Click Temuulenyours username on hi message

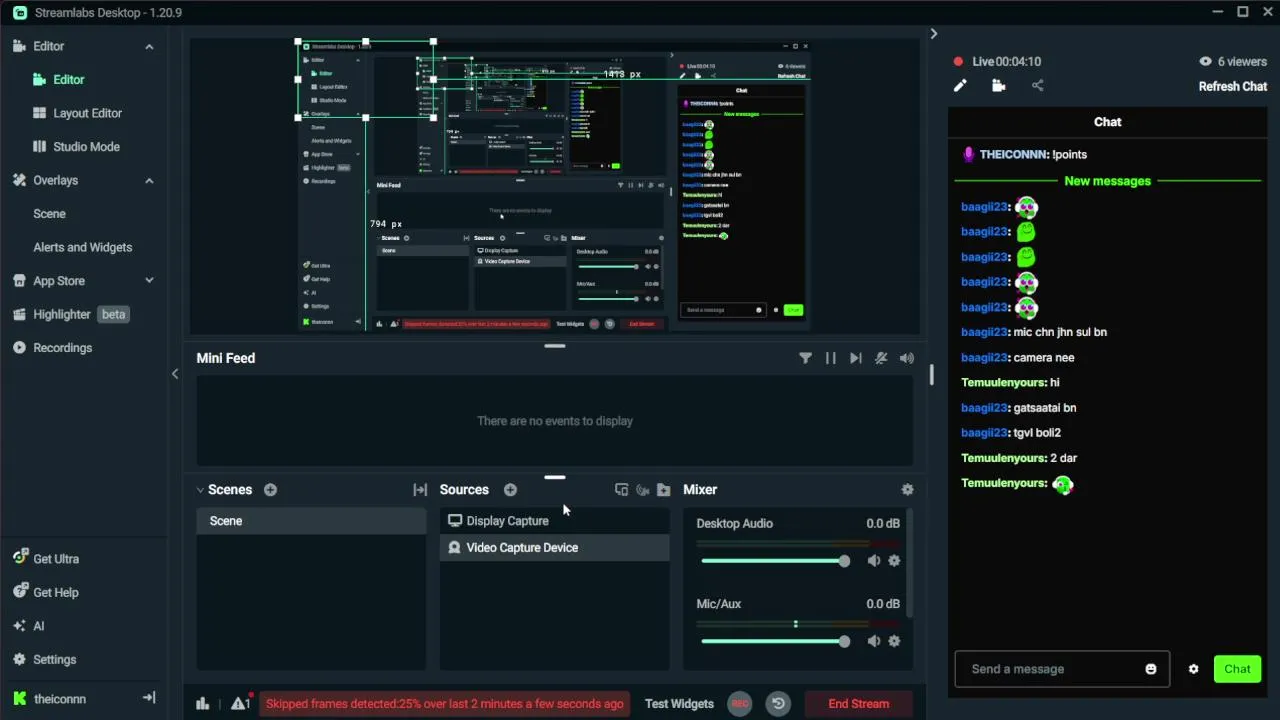pos(1004,383)
